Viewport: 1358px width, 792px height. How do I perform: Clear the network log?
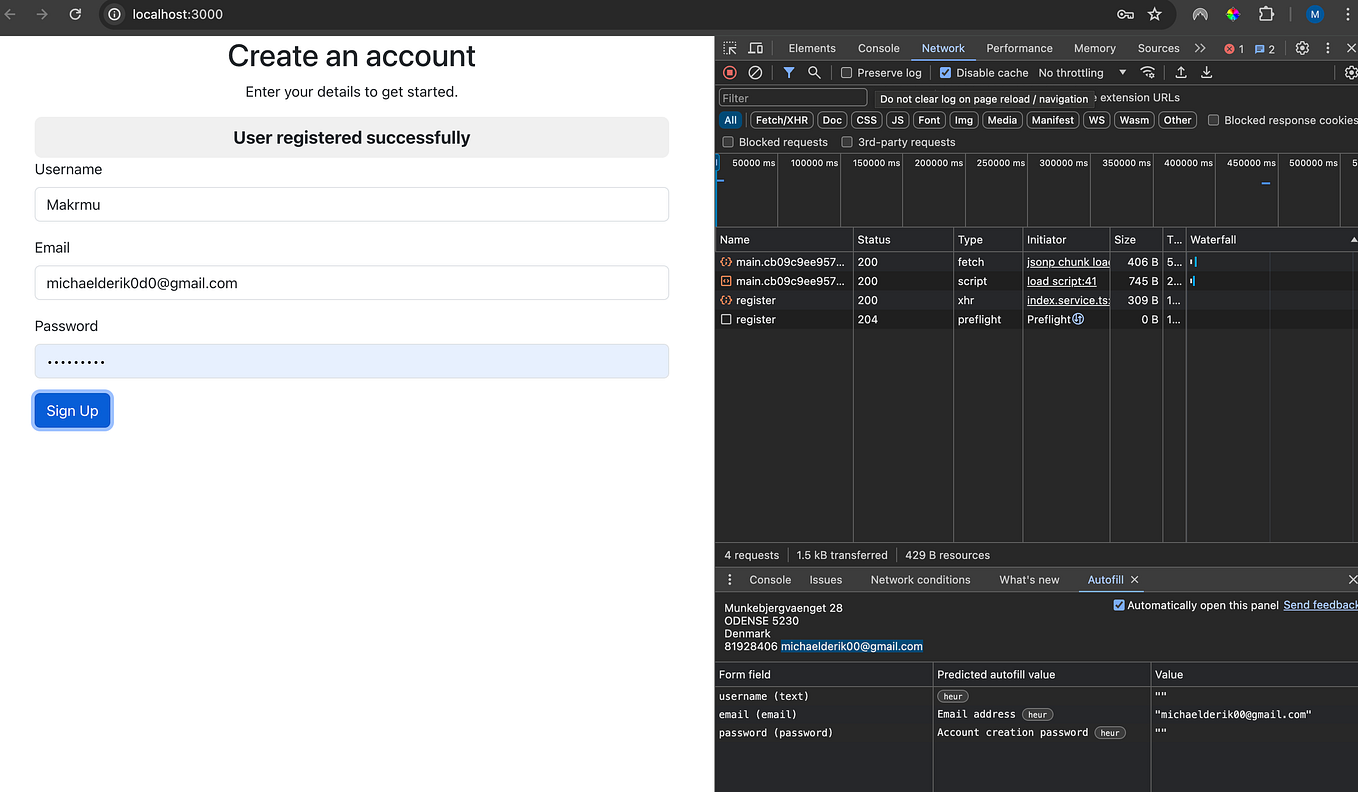[x=755, y=72]
